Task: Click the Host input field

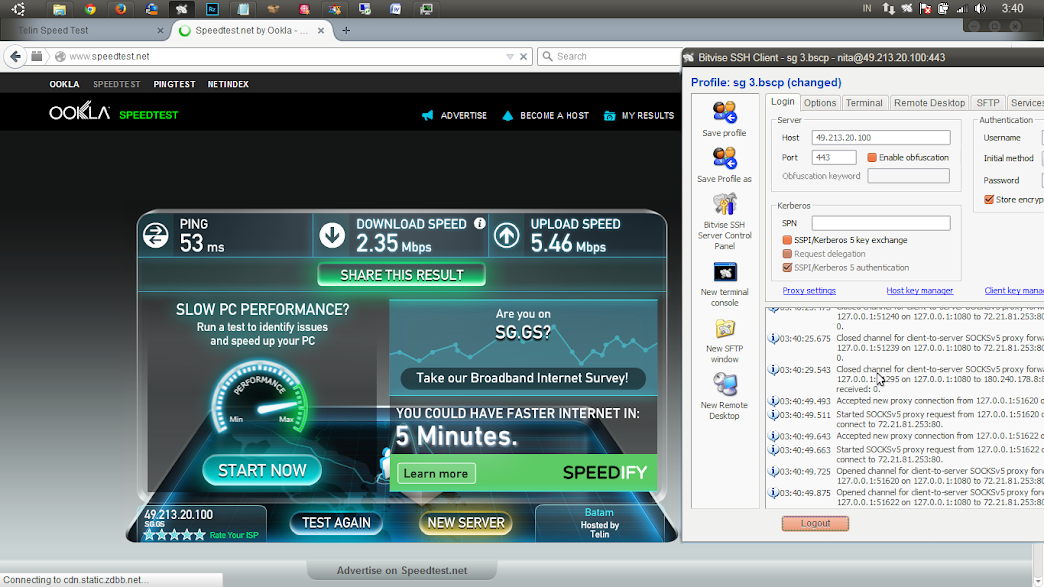Action: [x=881, y=138]
